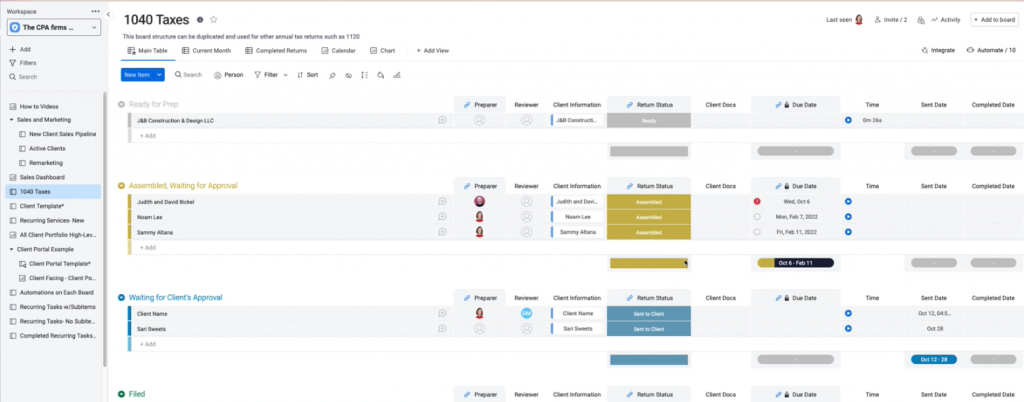This screenshot has height=402, width=1024.
Task: Open Automate / 10 automations
Action: coord(991,50)
